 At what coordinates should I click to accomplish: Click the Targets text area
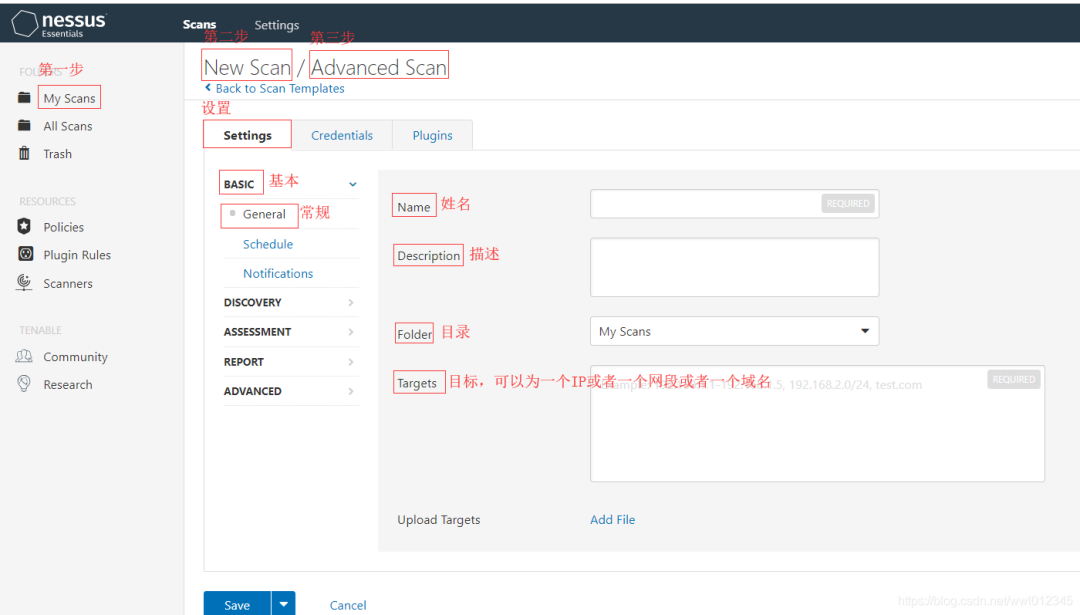point(817,424)
